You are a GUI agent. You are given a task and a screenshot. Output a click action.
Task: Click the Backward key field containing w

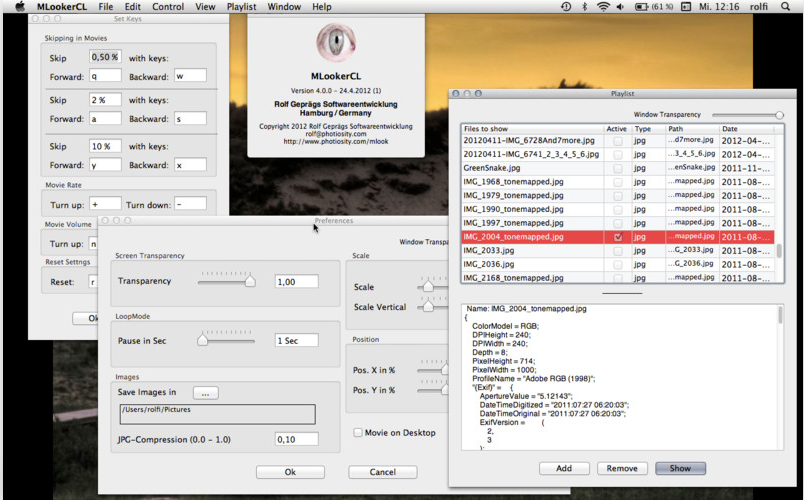tap(190, 76)
